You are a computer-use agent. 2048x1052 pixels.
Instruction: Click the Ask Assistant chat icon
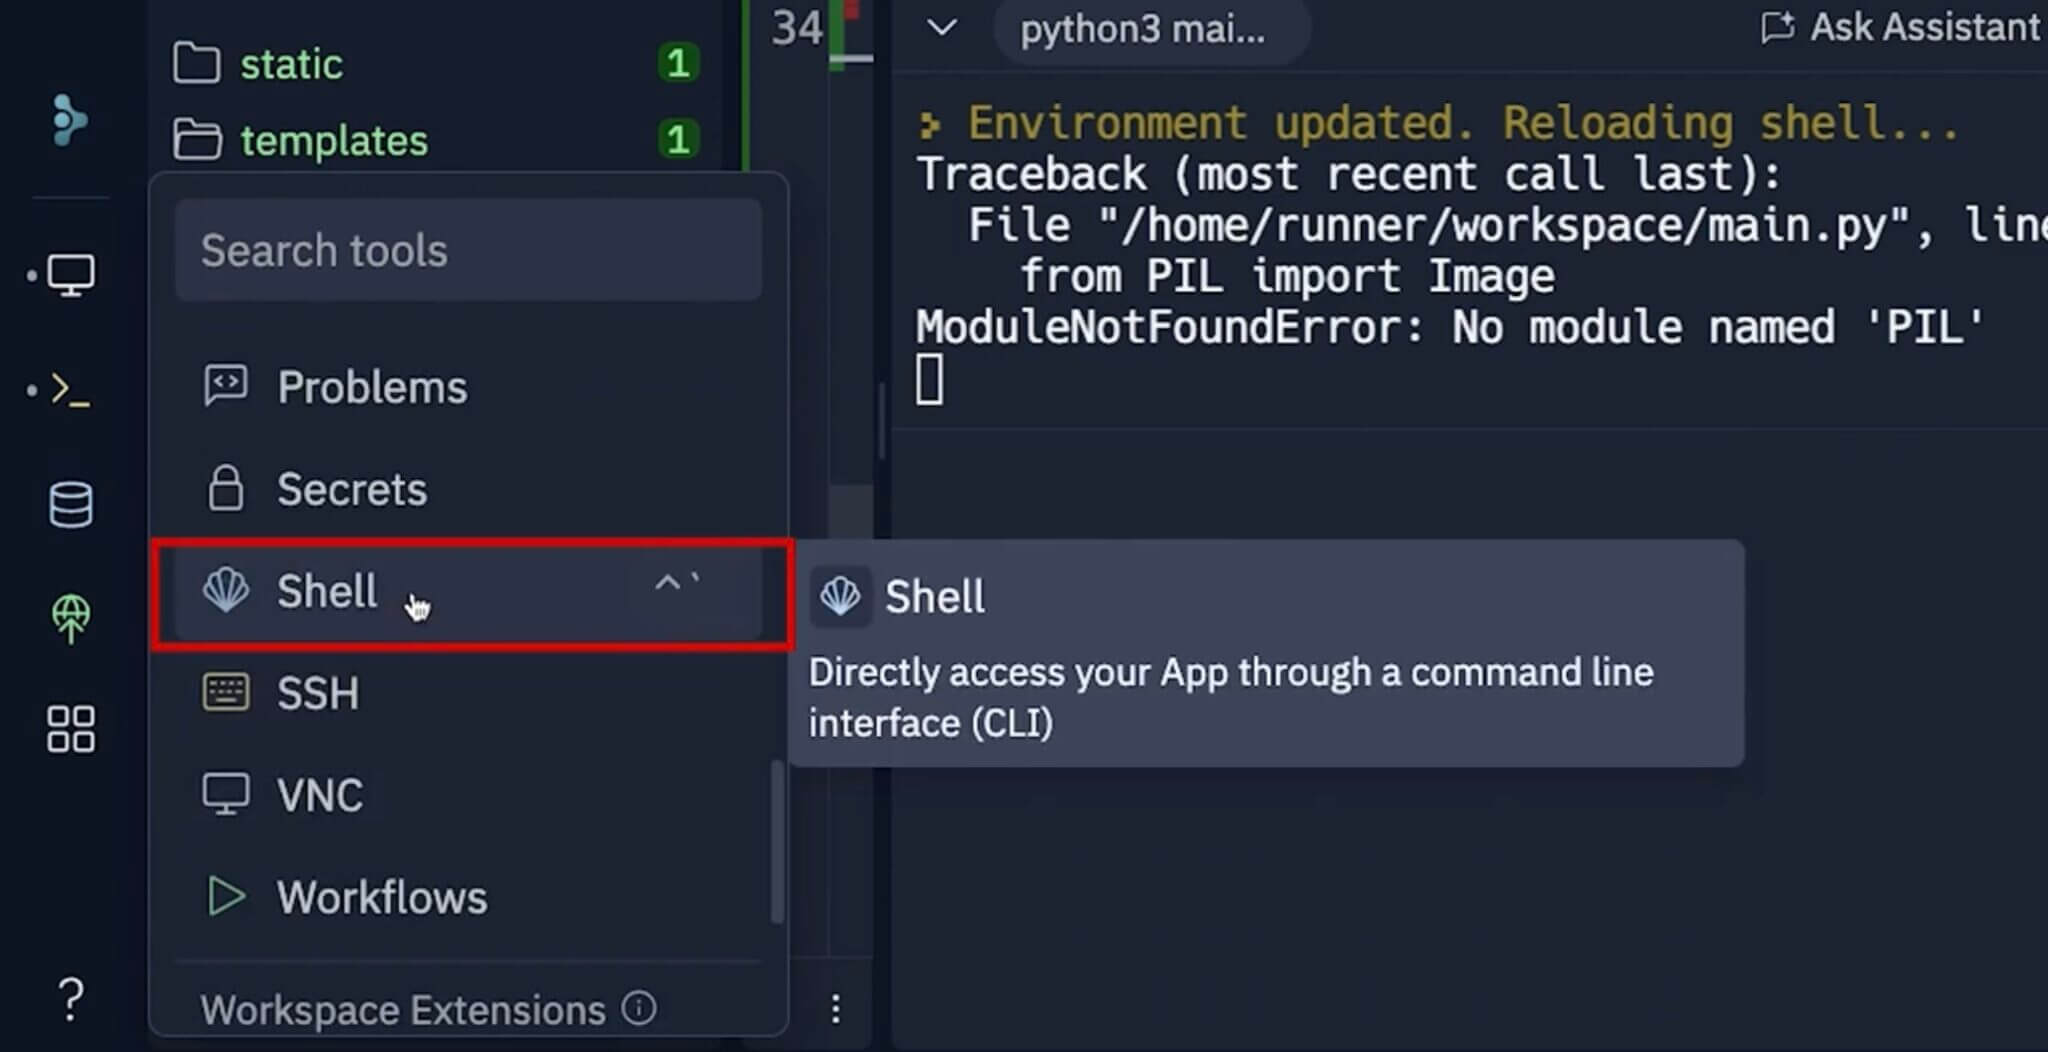[1777, 27]
